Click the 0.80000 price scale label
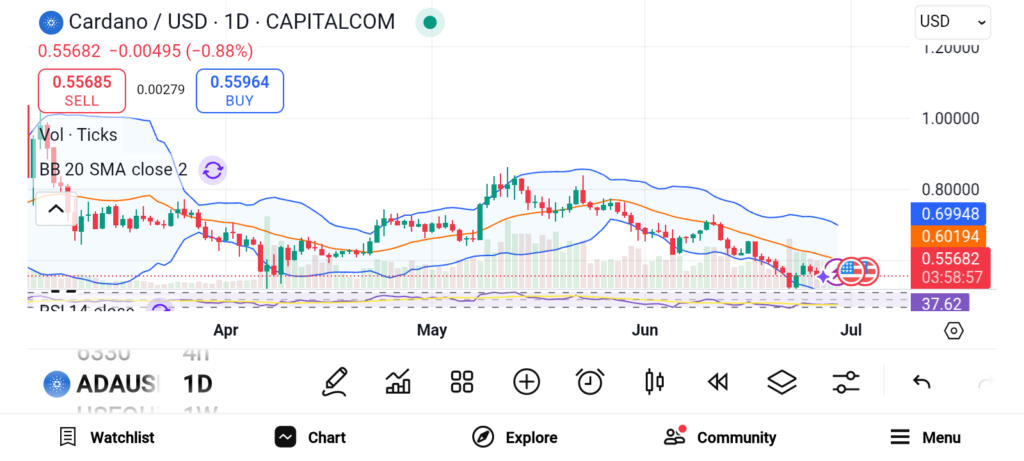This screenshot has width=1024, height=461. click(950, 190)
